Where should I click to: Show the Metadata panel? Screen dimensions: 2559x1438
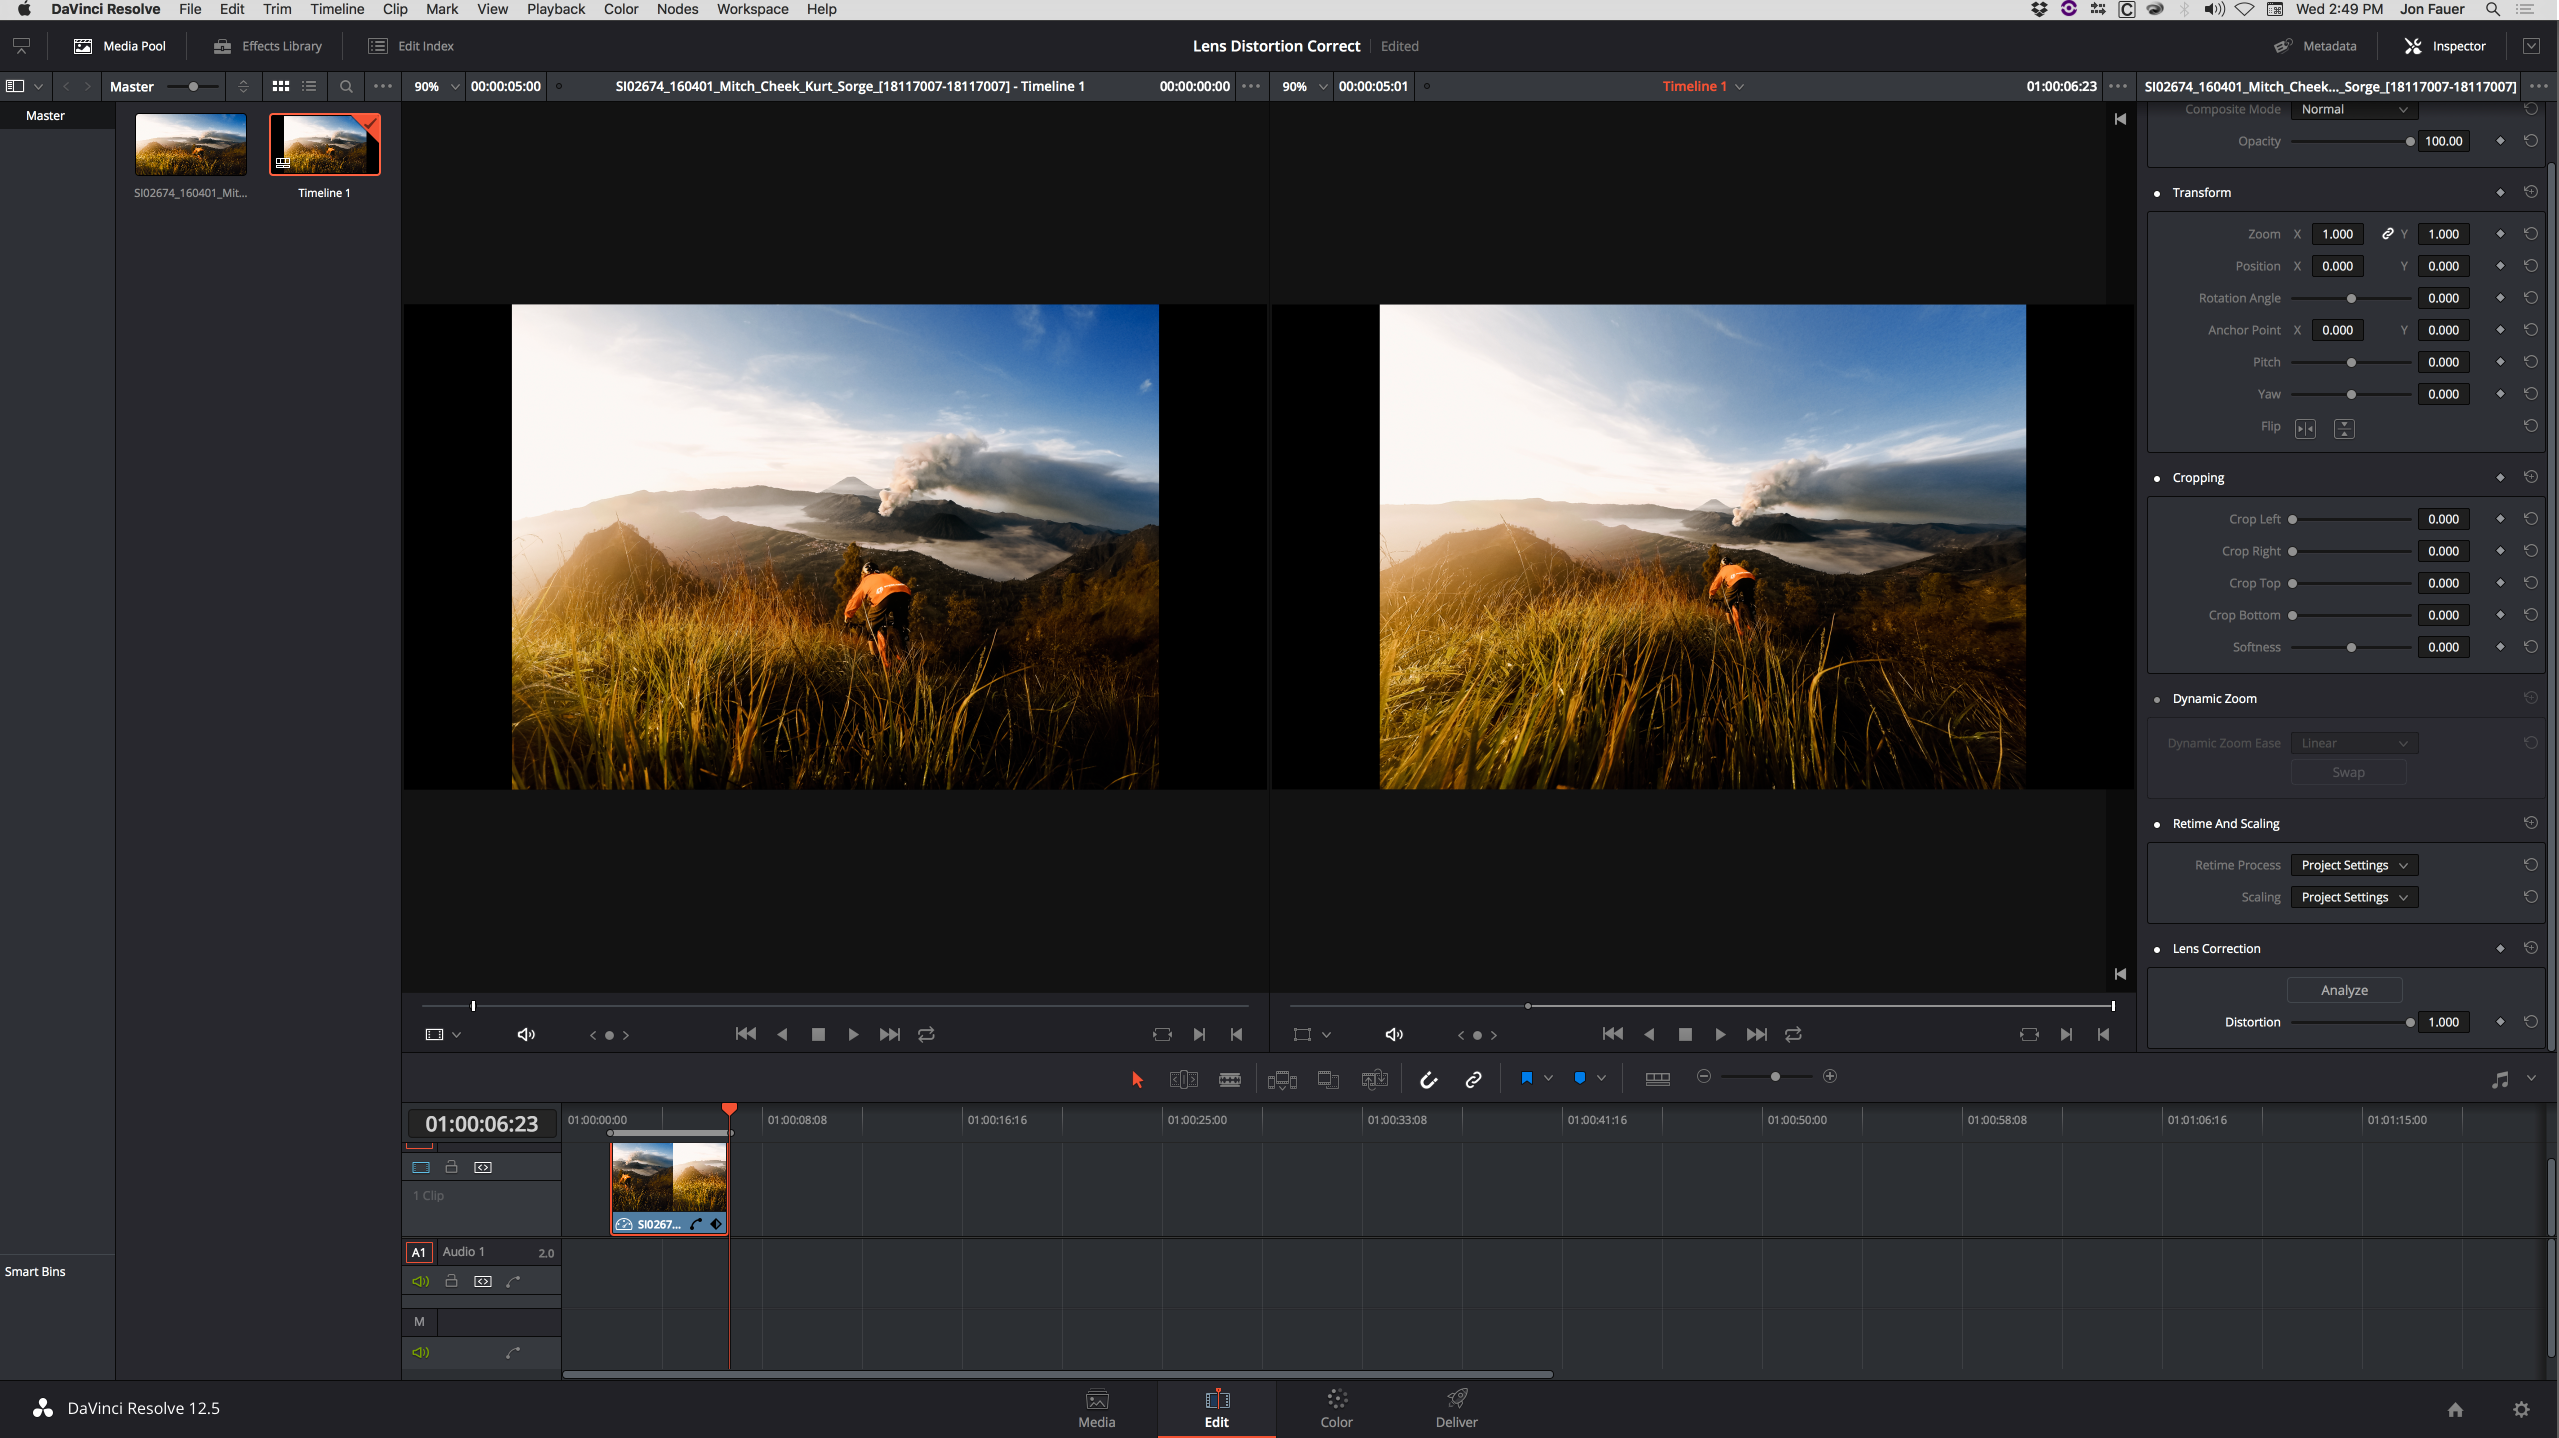coord(2315,46)
